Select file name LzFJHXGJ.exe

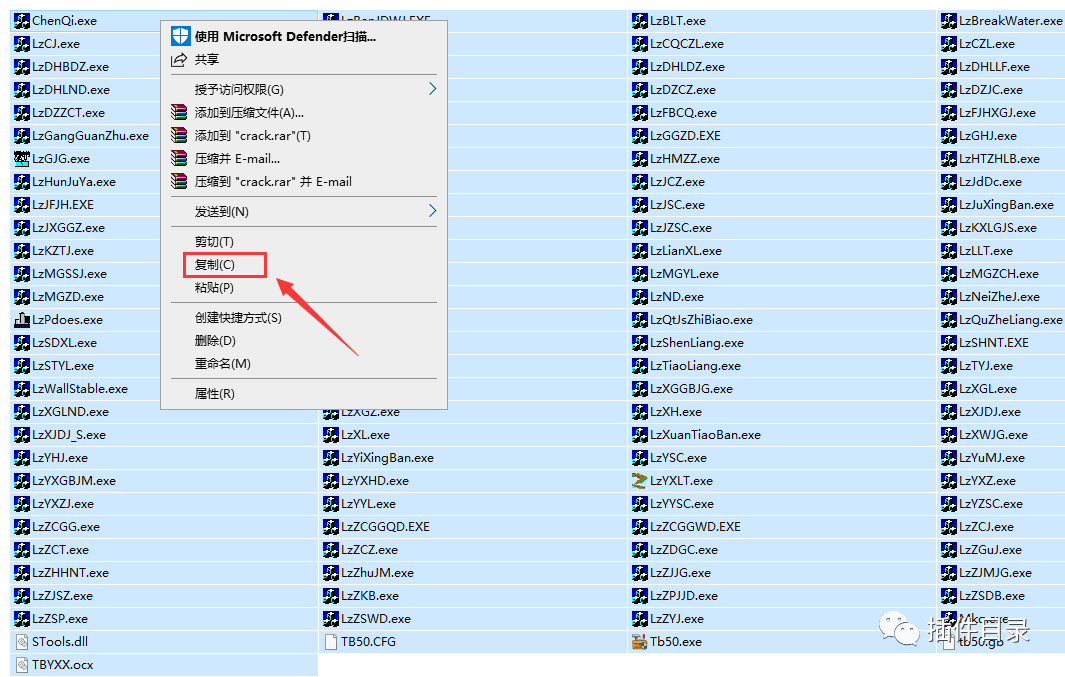click(x=998, y=113)
